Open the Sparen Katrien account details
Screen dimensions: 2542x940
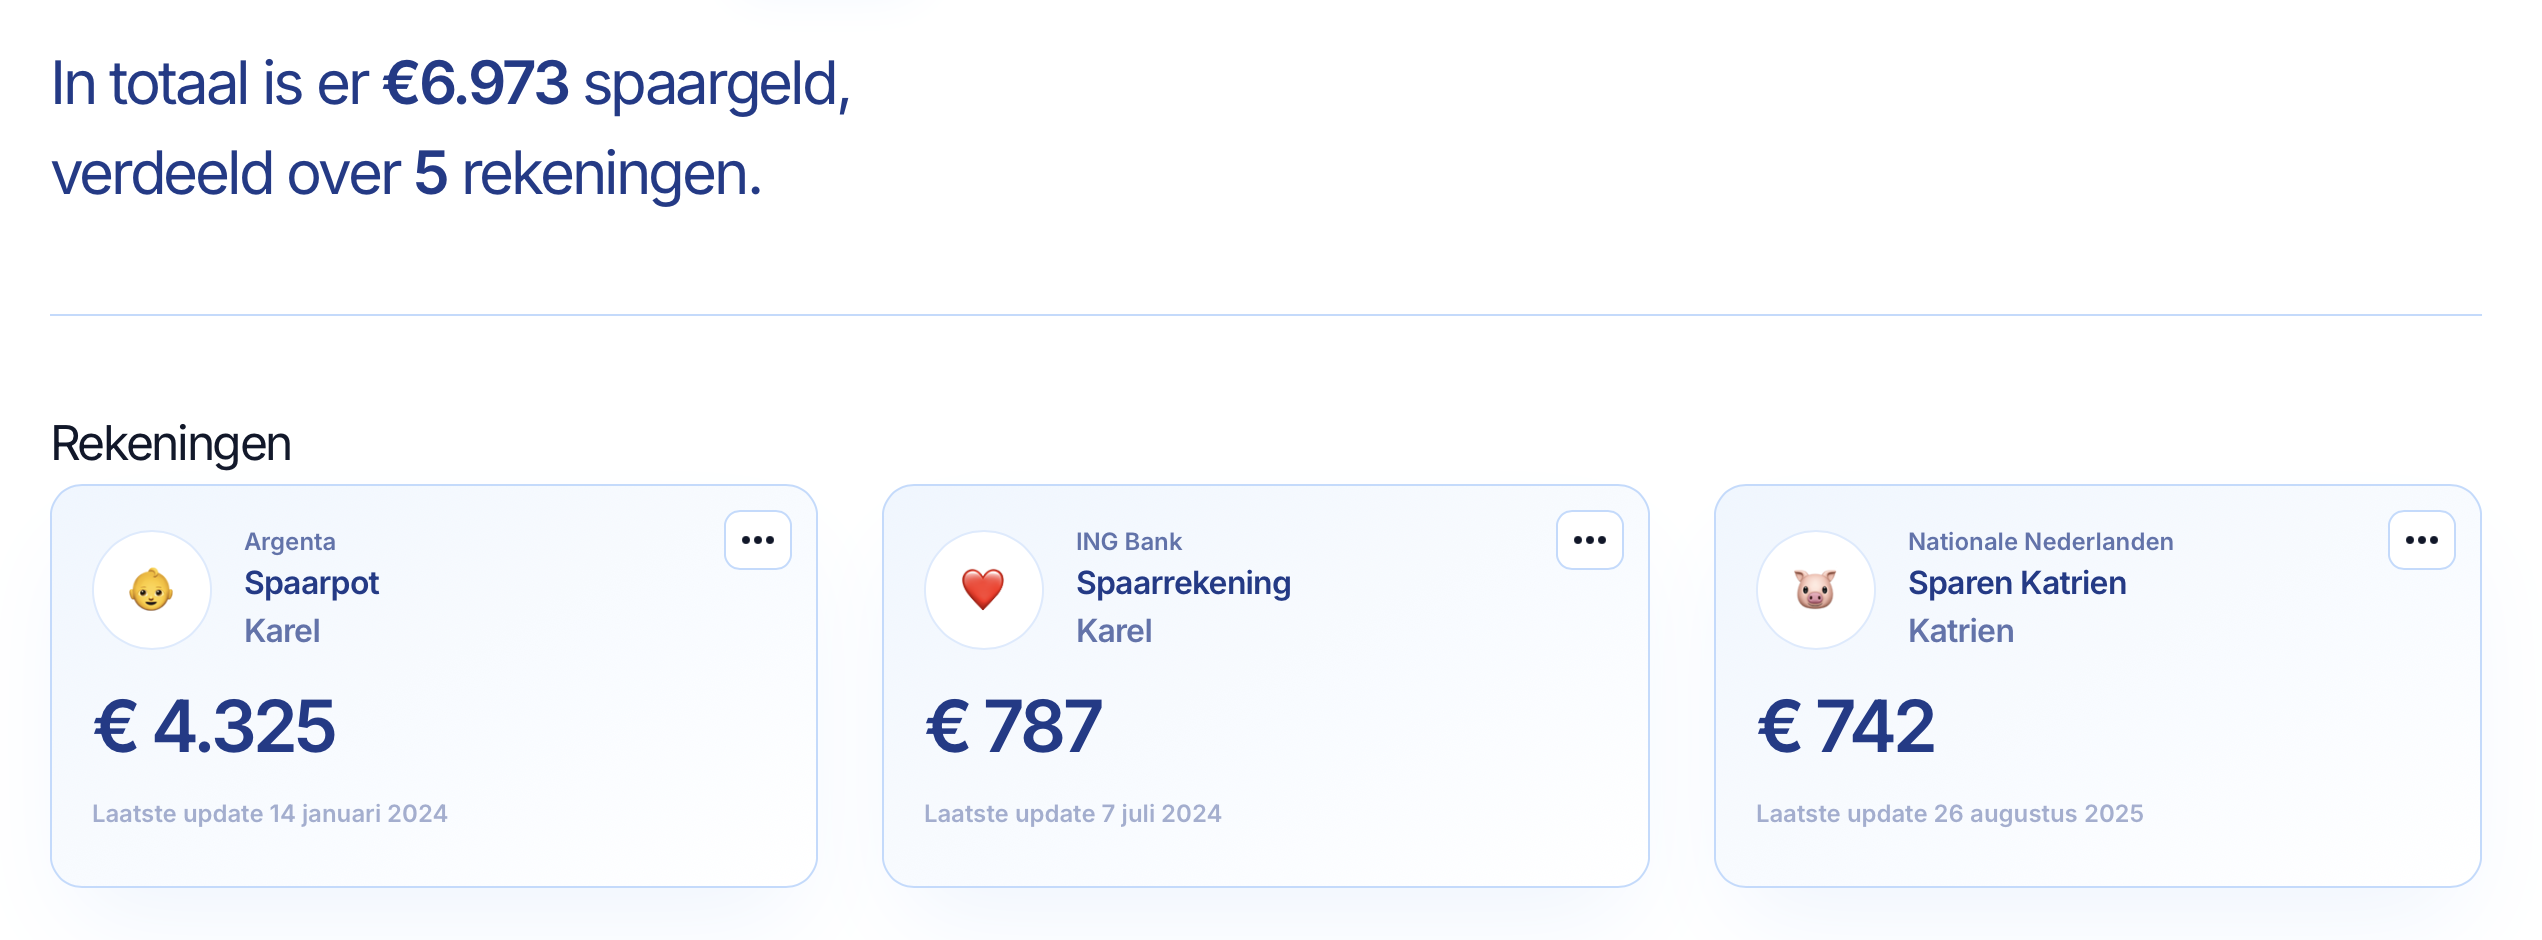click(2016, 583)
